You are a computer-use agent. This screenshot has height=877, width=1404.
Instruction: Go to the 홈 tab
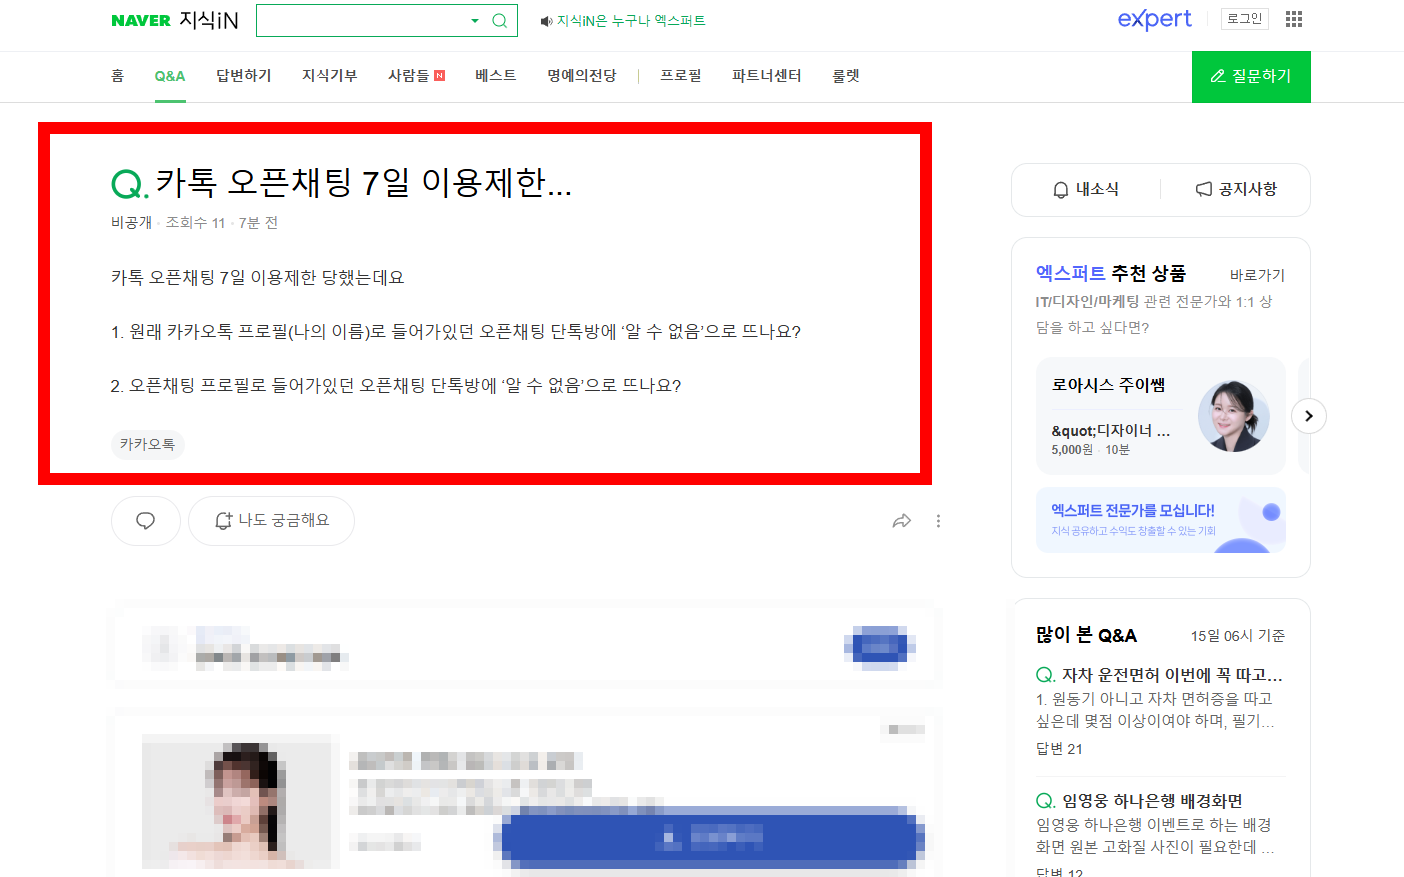(117, 76)
